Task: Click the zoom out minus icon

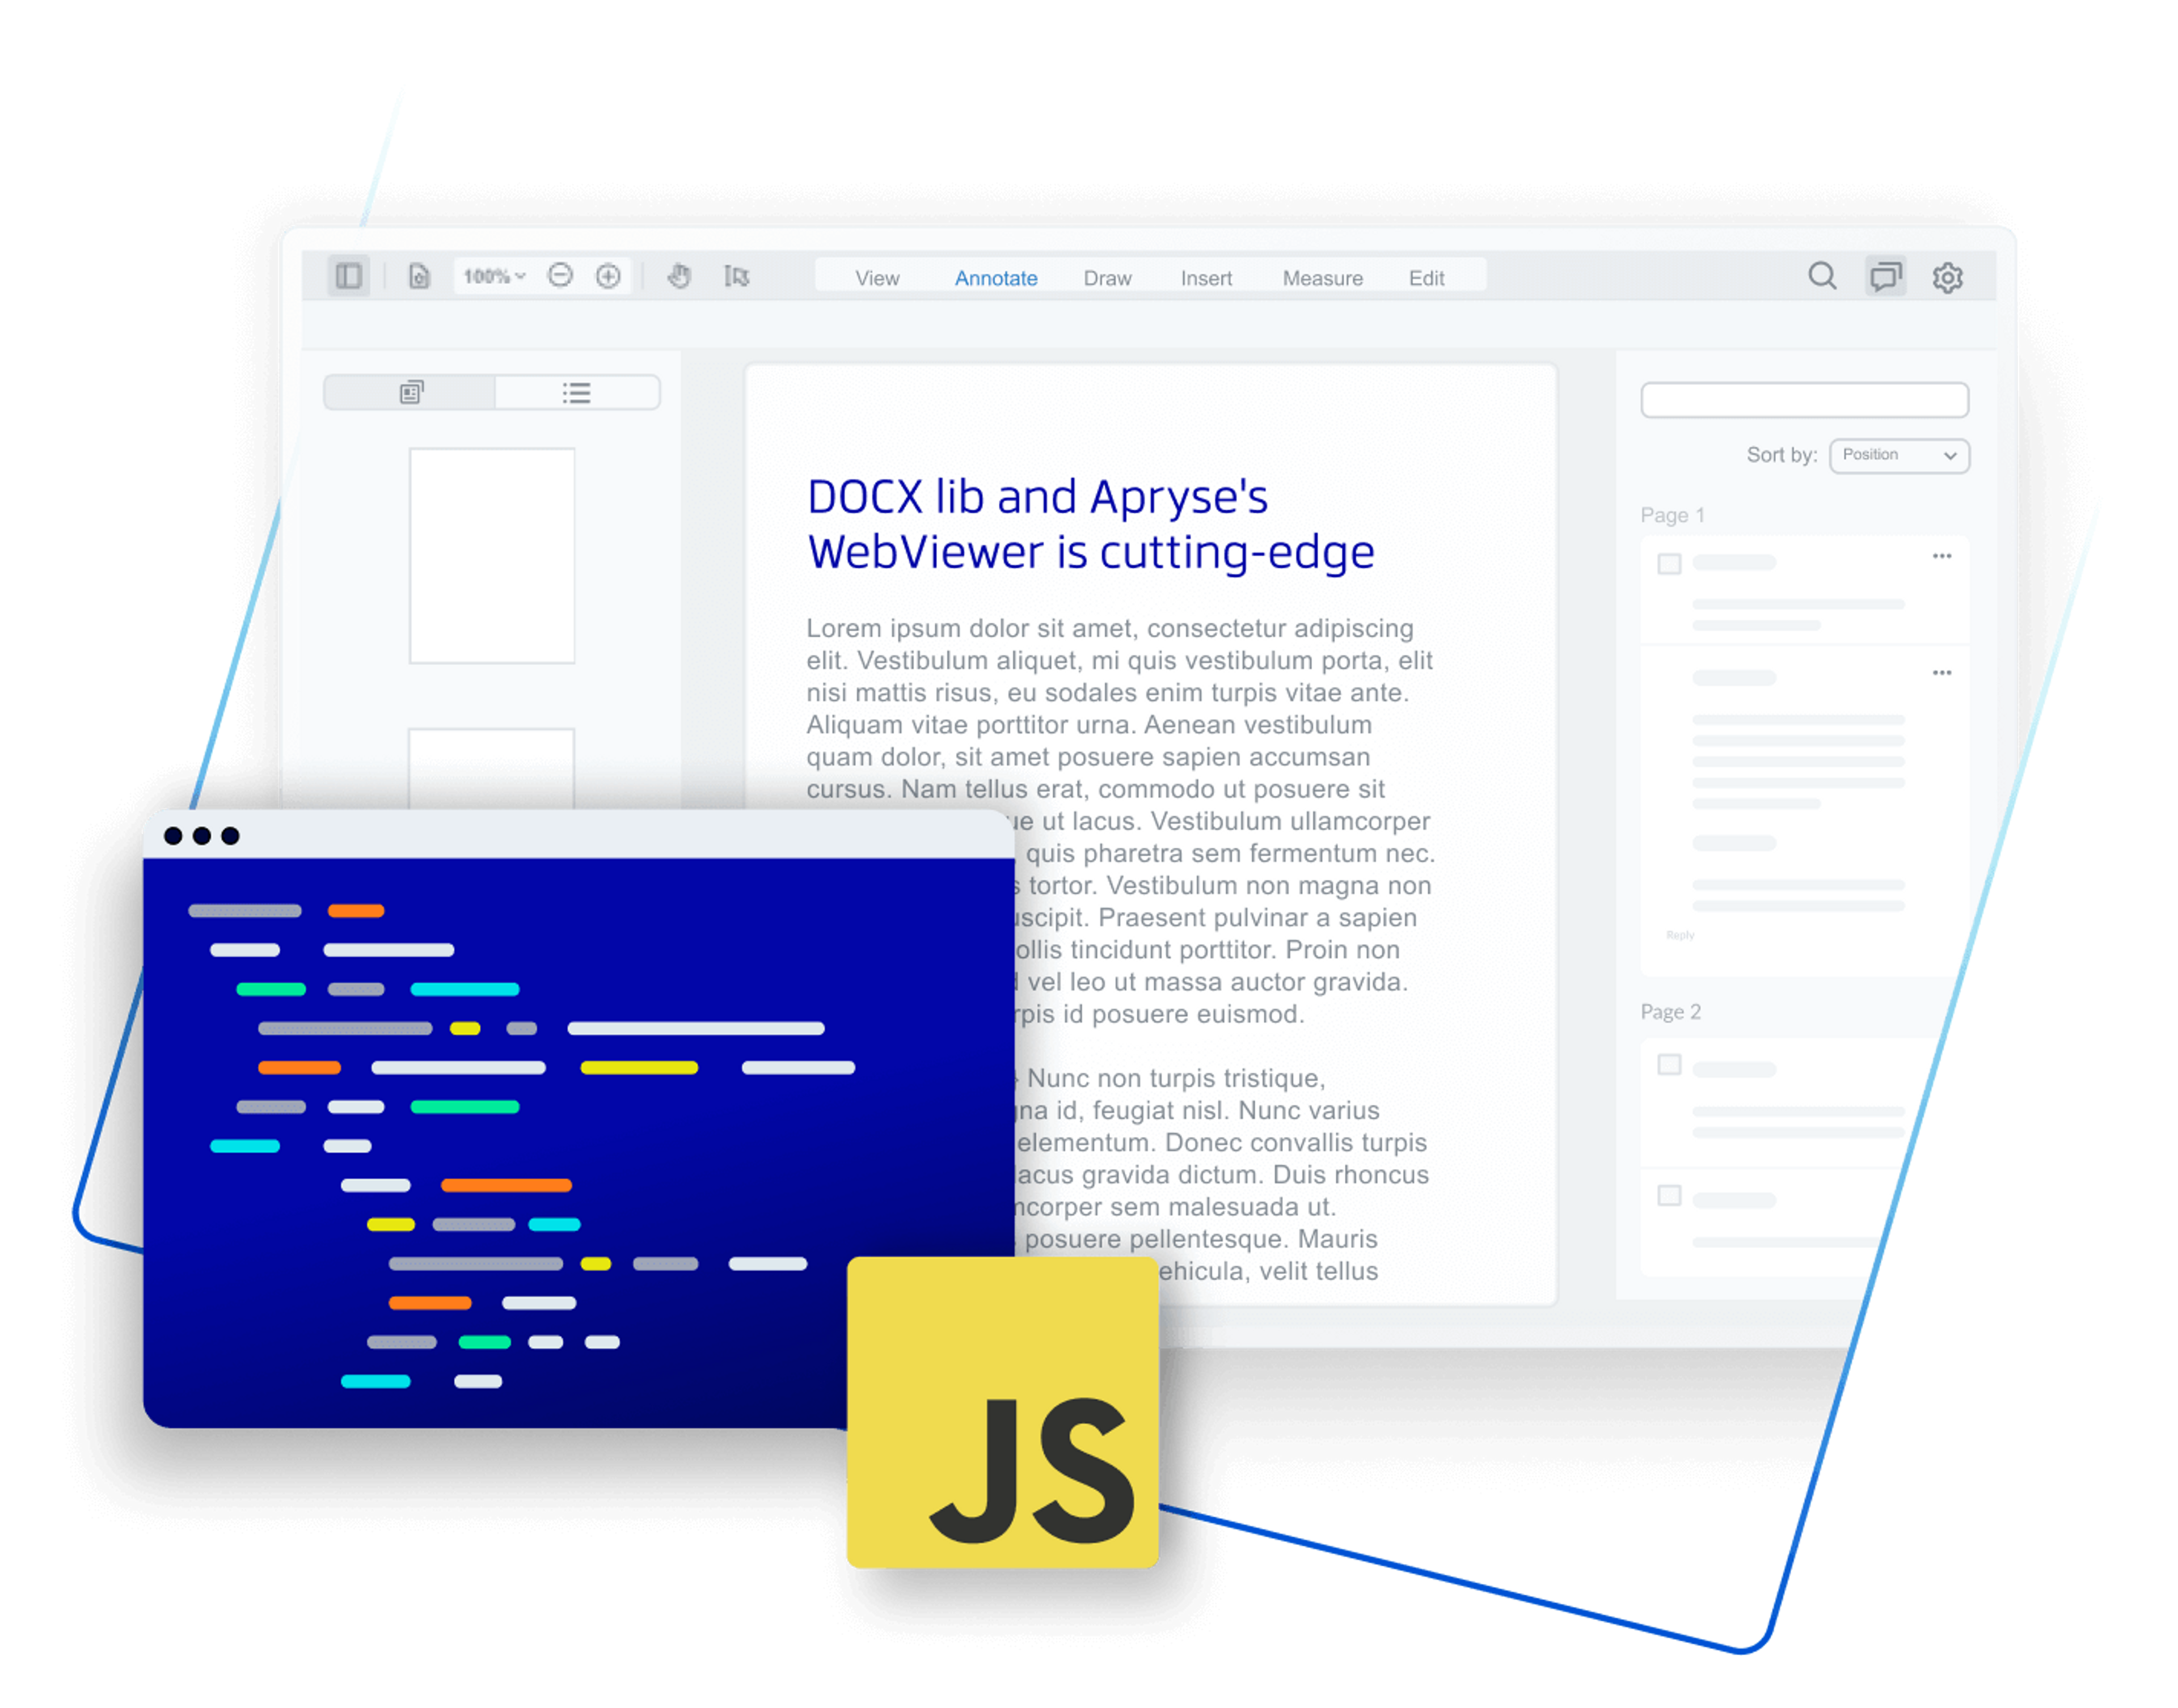Action: [560, 276]
